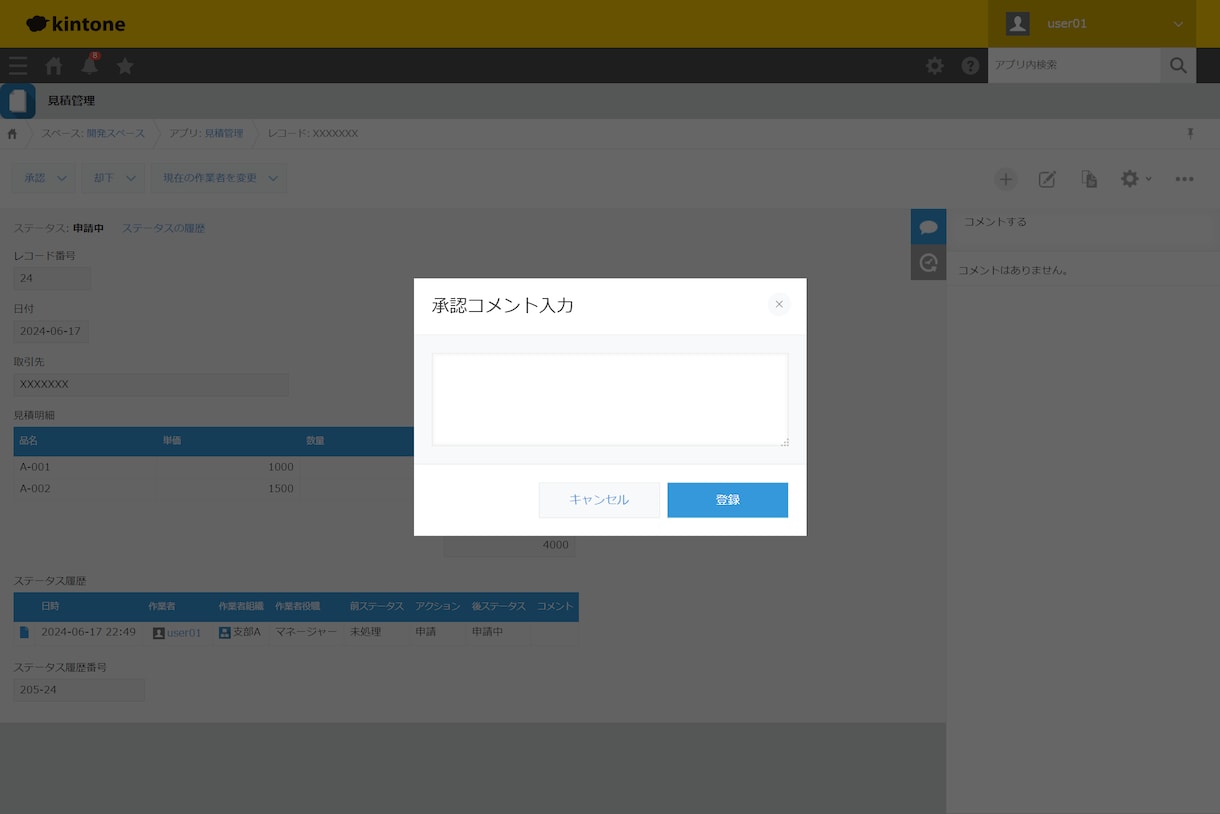Click the 登録 button in the dialog
Screen dimensions: 1220x814
coord(727,500)
